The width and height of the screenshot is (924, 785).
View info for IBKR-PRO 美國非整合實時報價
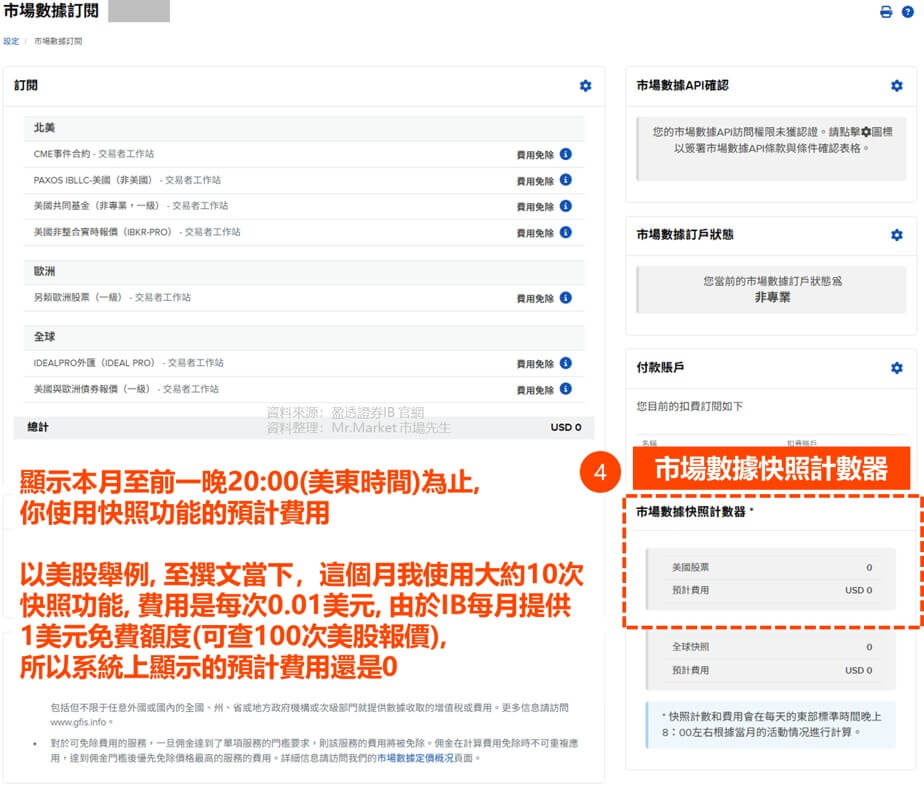[566, 231]
